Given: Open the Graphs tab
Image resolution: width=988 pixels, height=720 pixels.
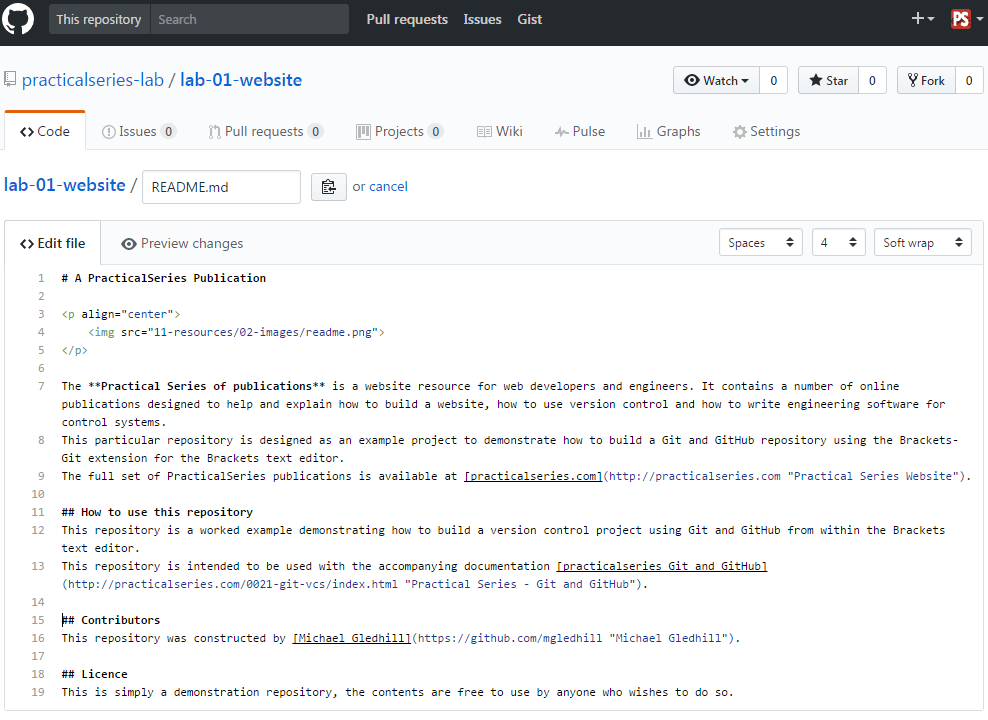Looking at the screenshot, I should point(669,131).
